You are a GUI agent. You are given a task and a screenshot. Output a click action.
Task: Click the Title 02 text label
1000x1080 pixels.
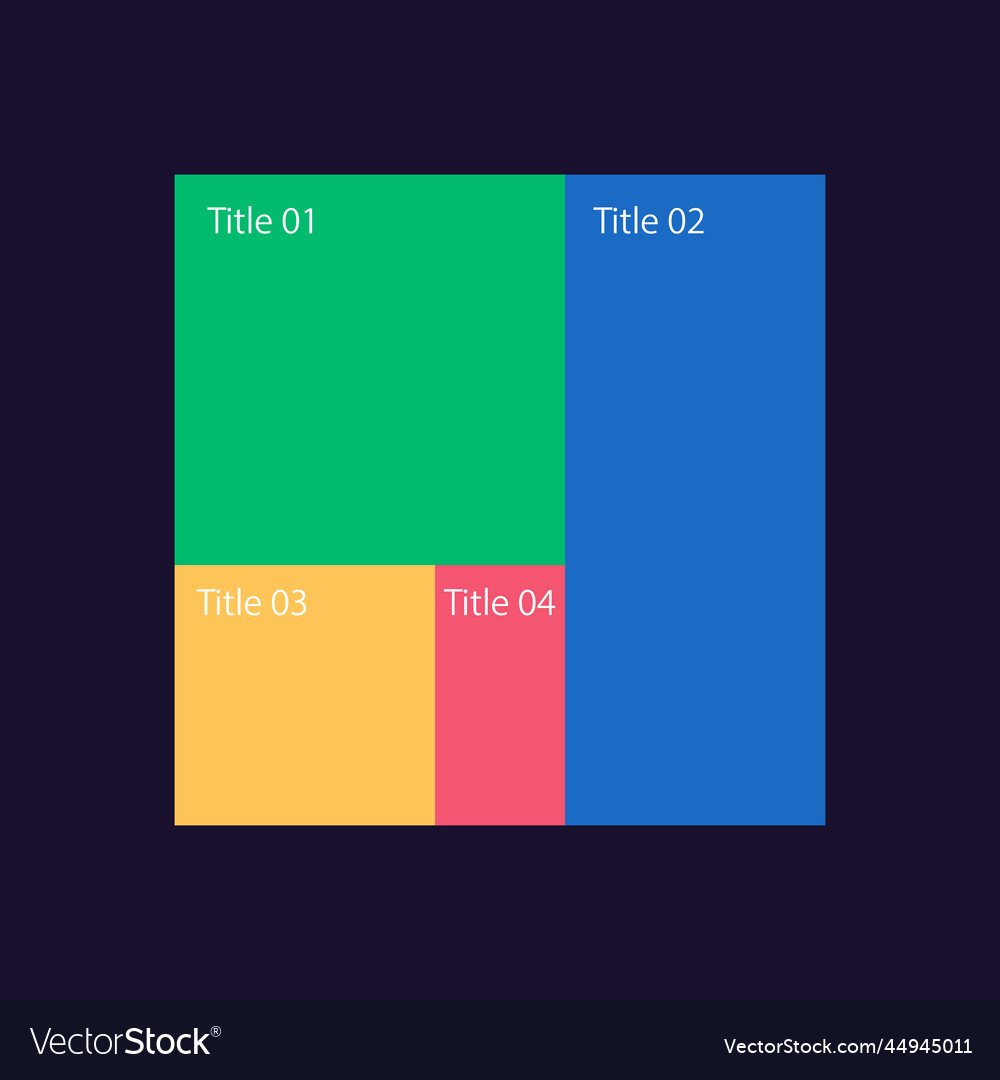click(x=649, y=221)
